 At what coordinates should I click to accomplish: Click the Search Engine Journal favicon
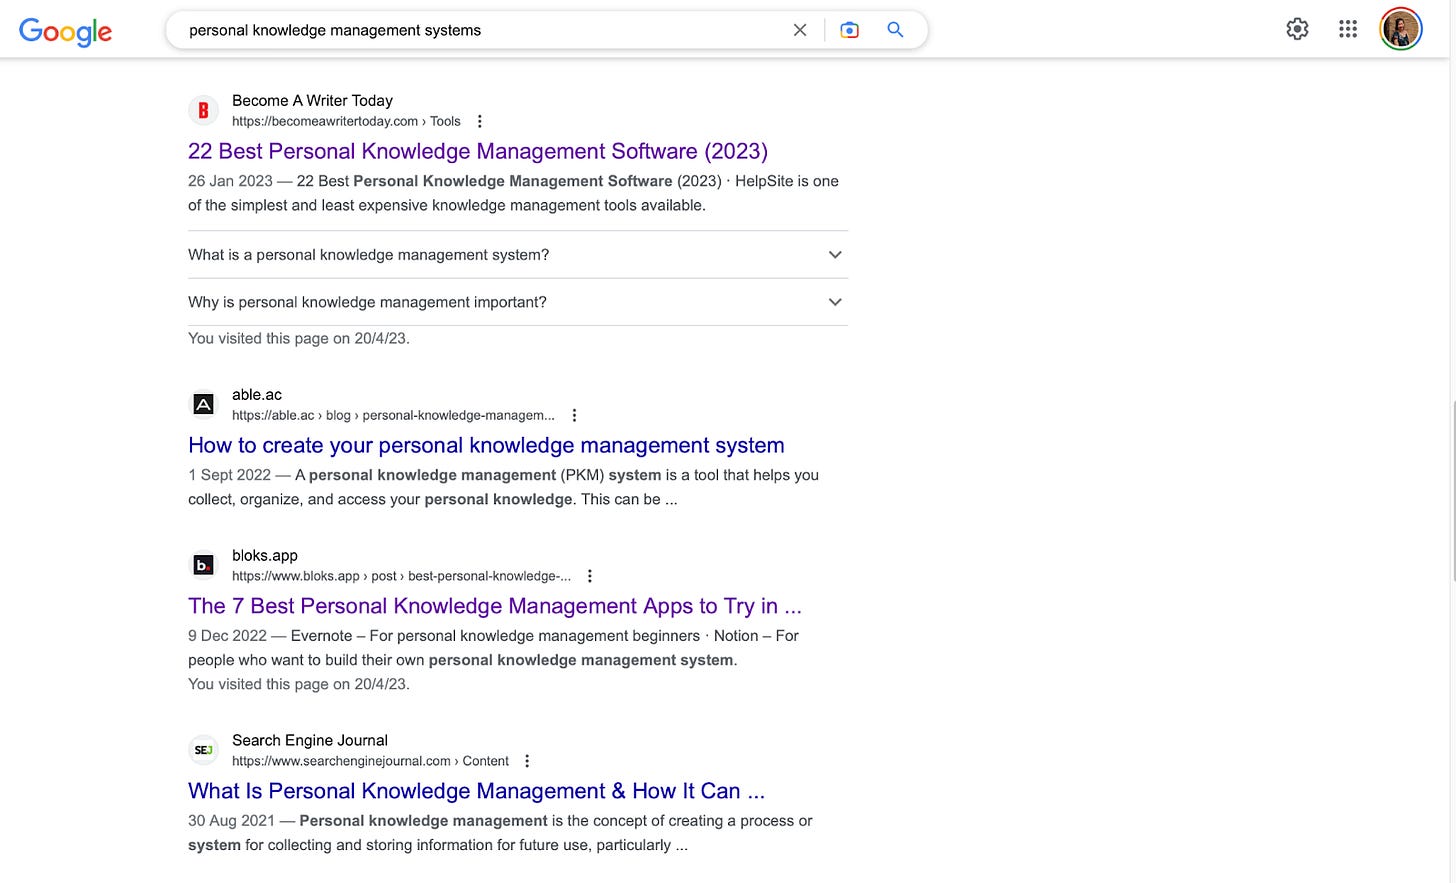pyautogui.click(x=203, y=750)
